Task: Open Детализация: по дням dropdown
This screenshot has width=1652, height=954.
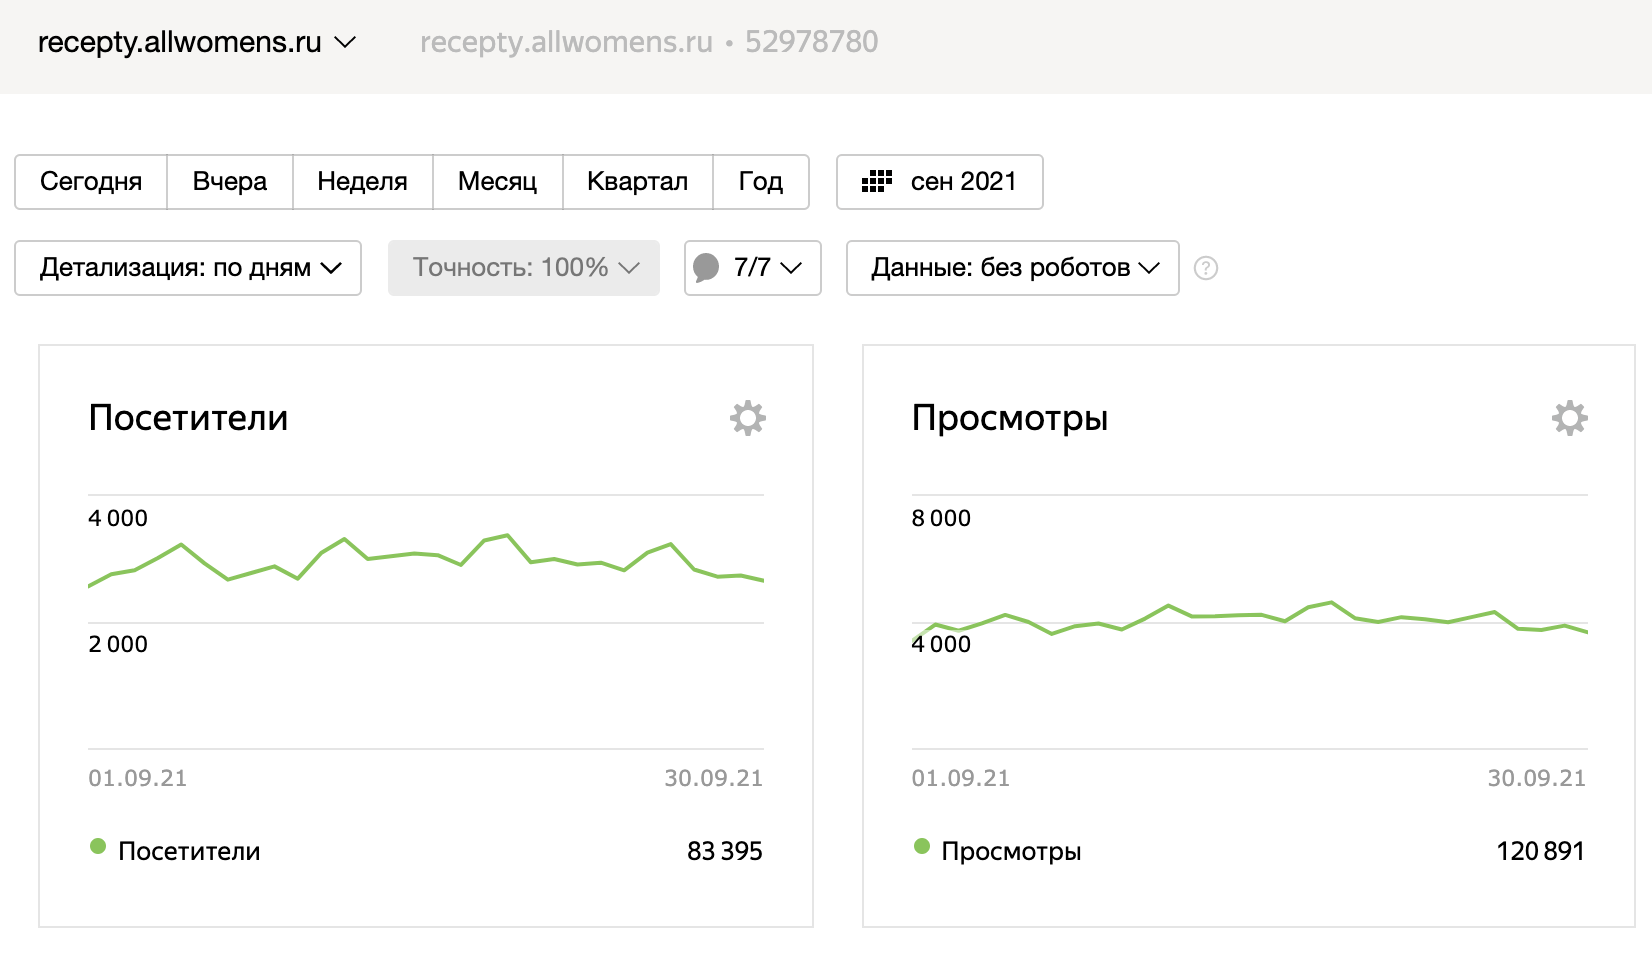Action: [188, 268]
